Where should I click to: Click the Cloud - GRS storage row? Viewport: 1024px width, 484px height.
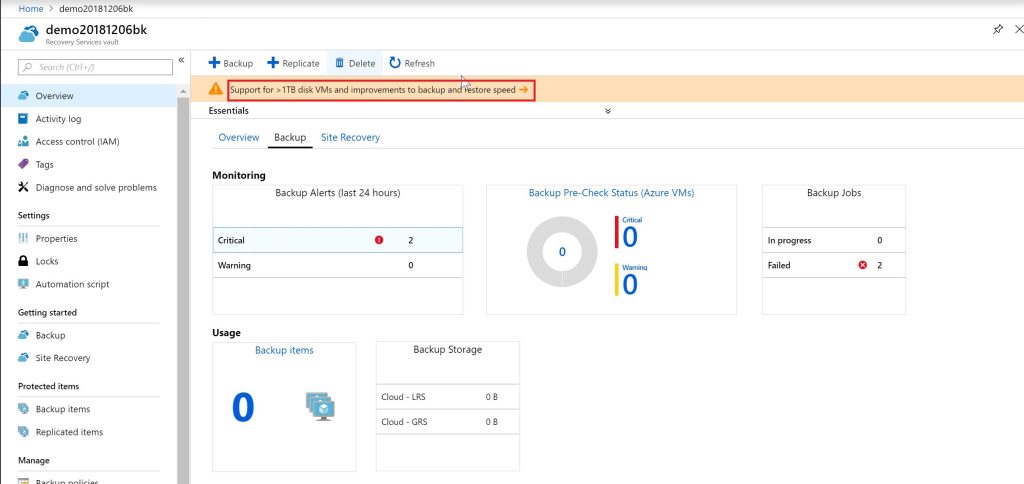447,422
